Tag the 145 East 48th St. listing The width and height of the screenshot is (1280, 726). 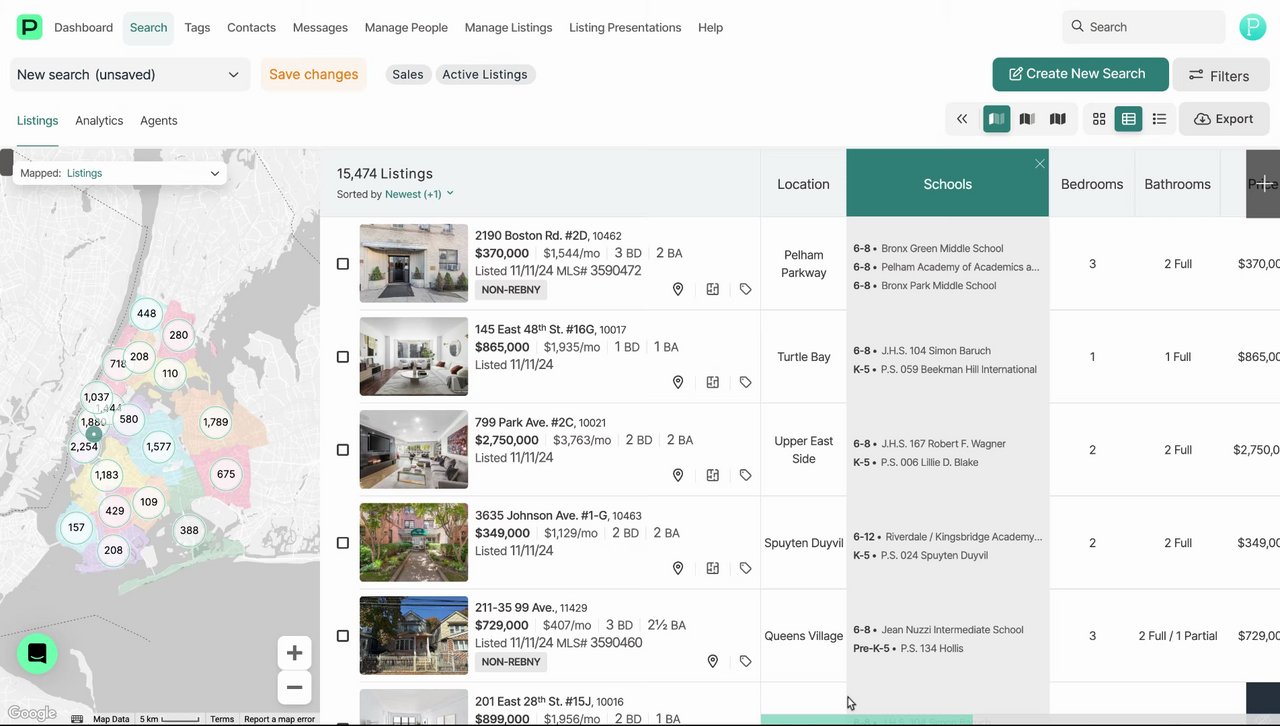click(x=746, y=382)
